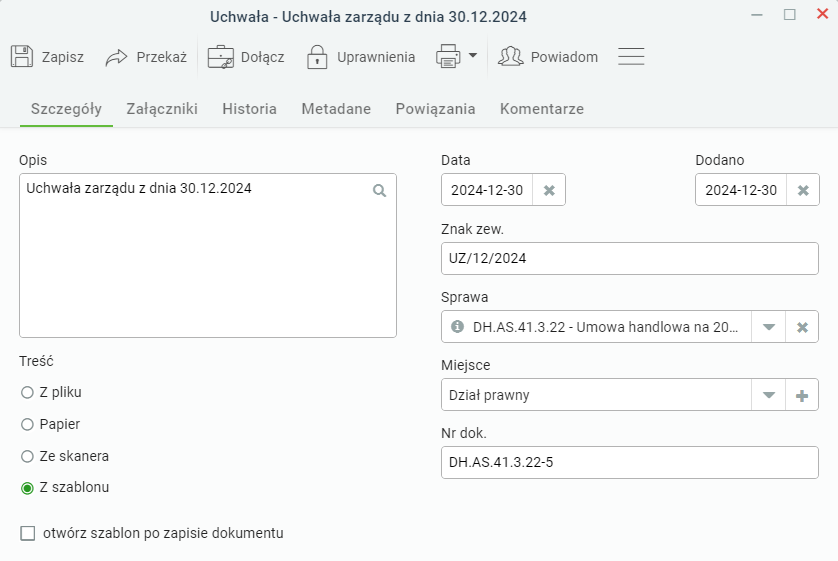Viewport: 838px width, 561px height.
Task: Click the Uprawnienia button label
Action: pyautogui.click(x=376, y=57)
